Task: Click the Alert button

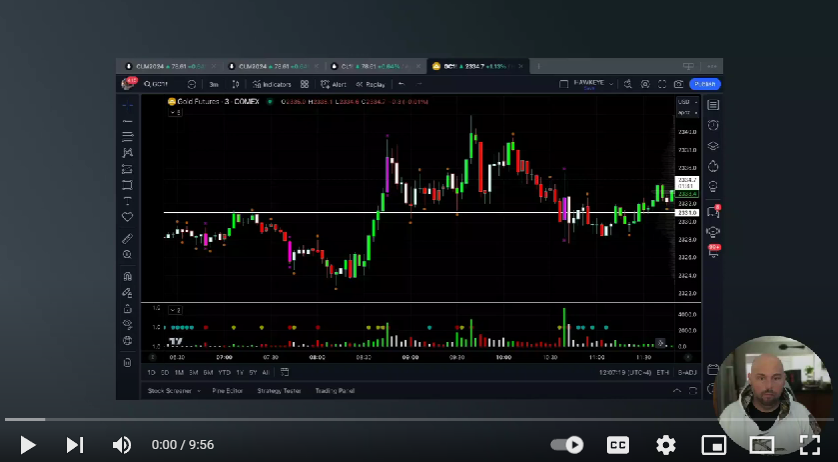Action: (334, 85)
